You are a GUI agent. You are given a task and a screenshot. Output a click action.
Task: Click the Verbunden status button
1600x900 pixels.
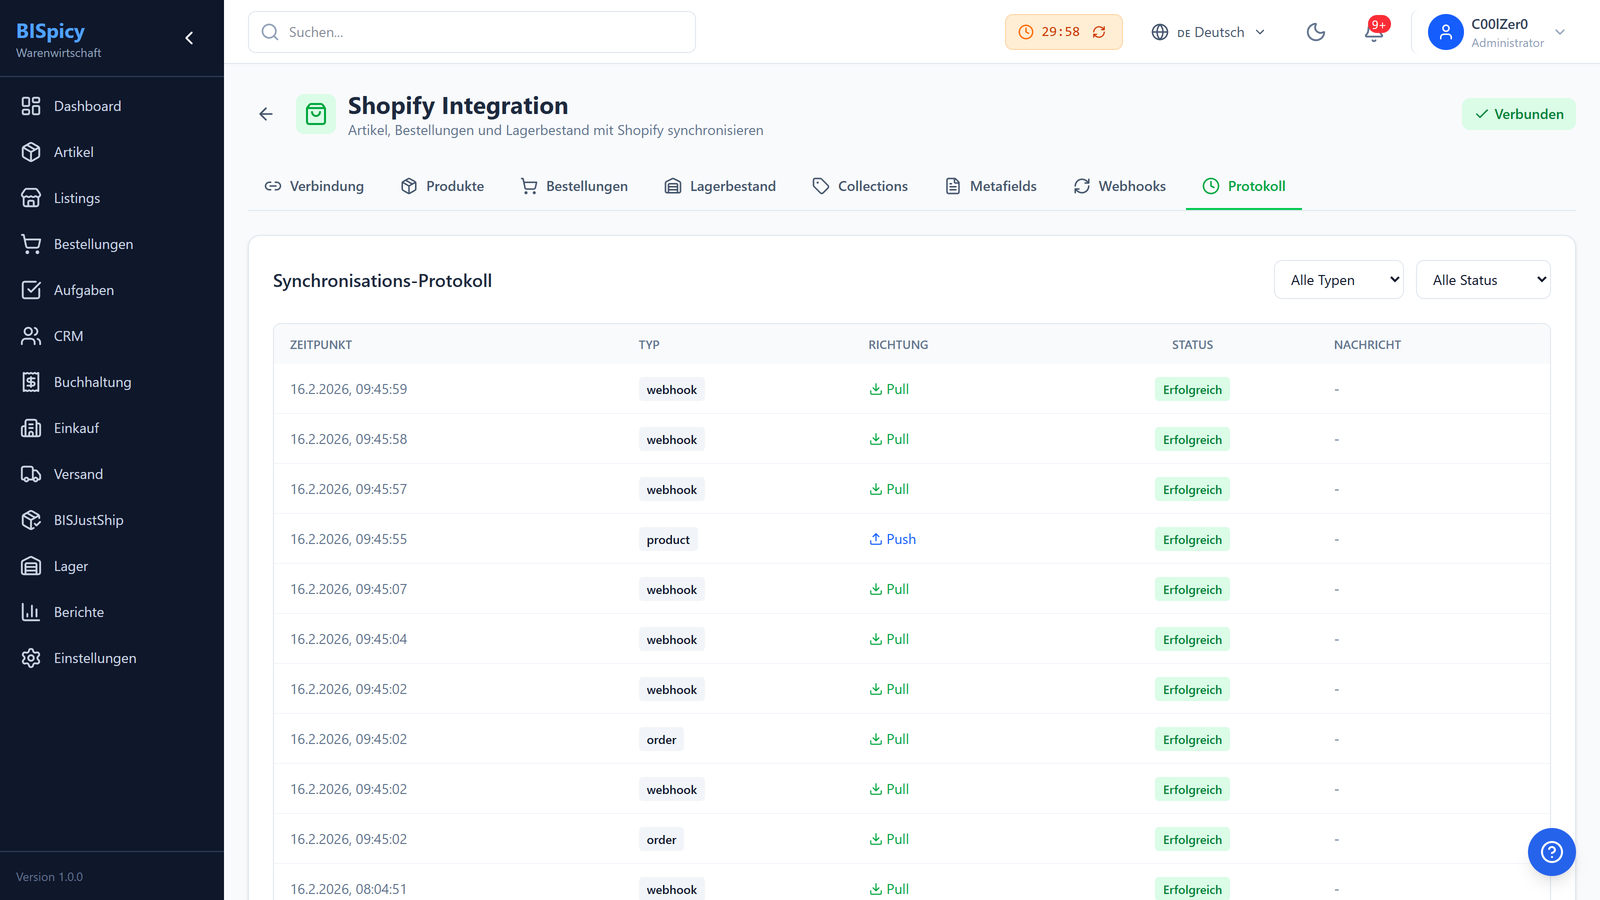(x=1518, y=114)
